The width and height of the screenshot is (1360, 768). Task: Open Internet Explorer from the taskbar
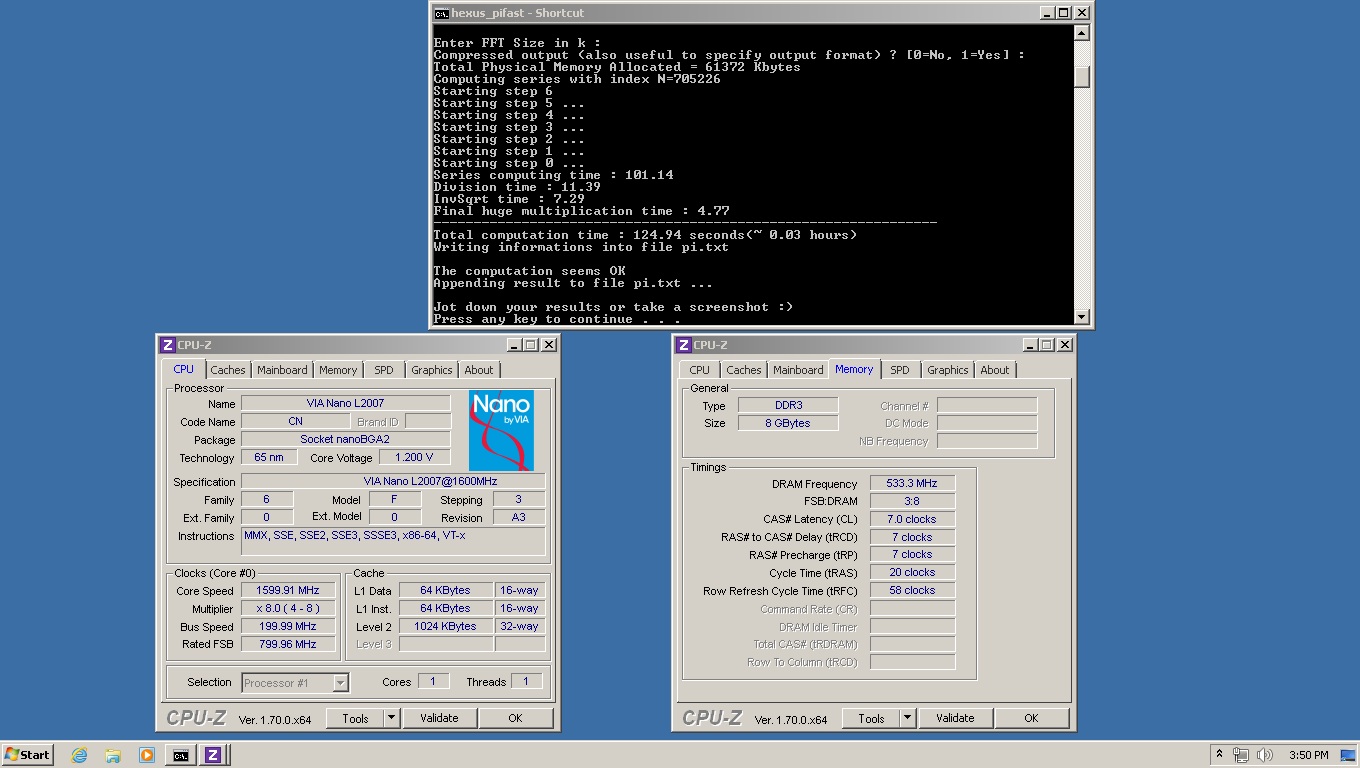[79, 755]
